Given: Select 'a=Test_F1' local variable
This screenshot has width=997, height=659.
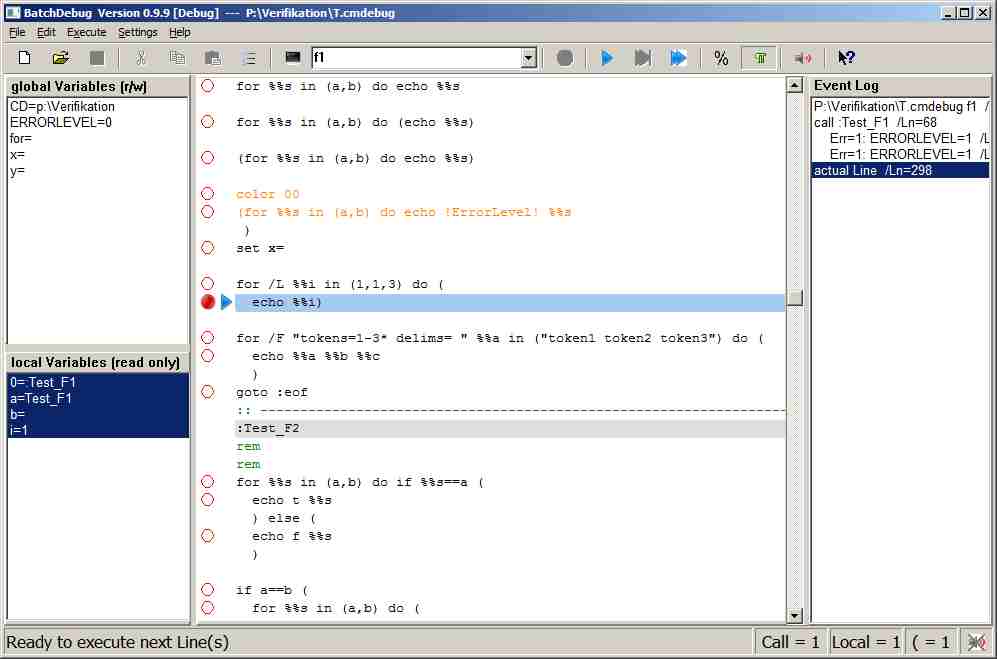Looking at the screenshot, I should [98, 398].
